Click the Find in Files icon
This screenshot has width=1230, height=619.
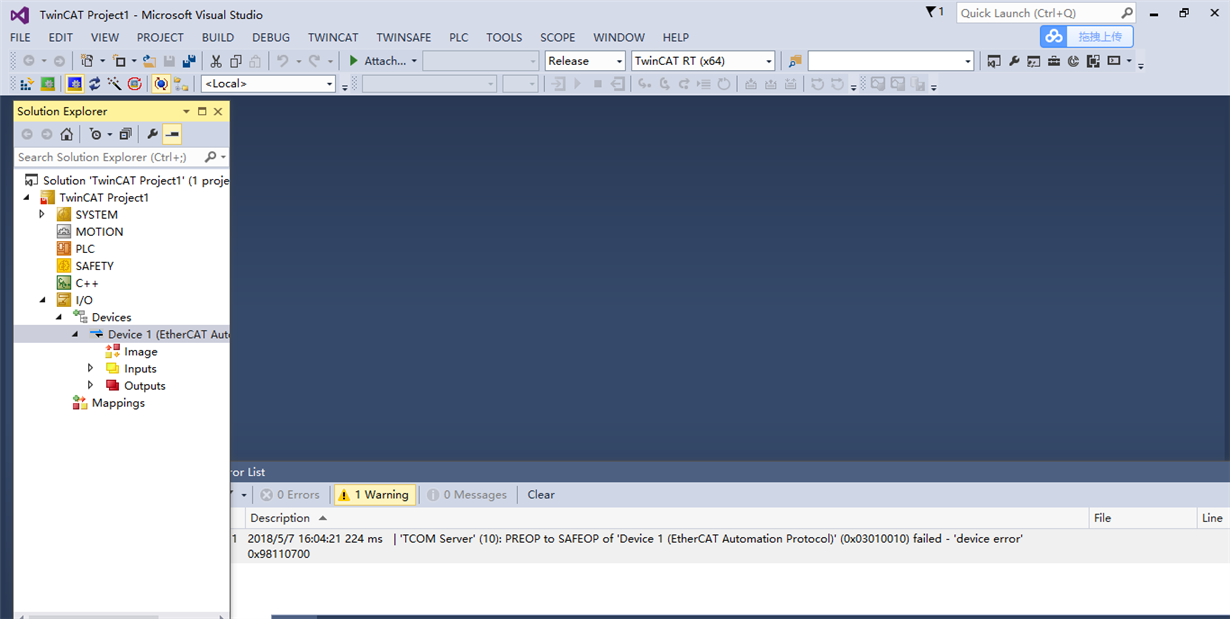click(x=794, y=61)
